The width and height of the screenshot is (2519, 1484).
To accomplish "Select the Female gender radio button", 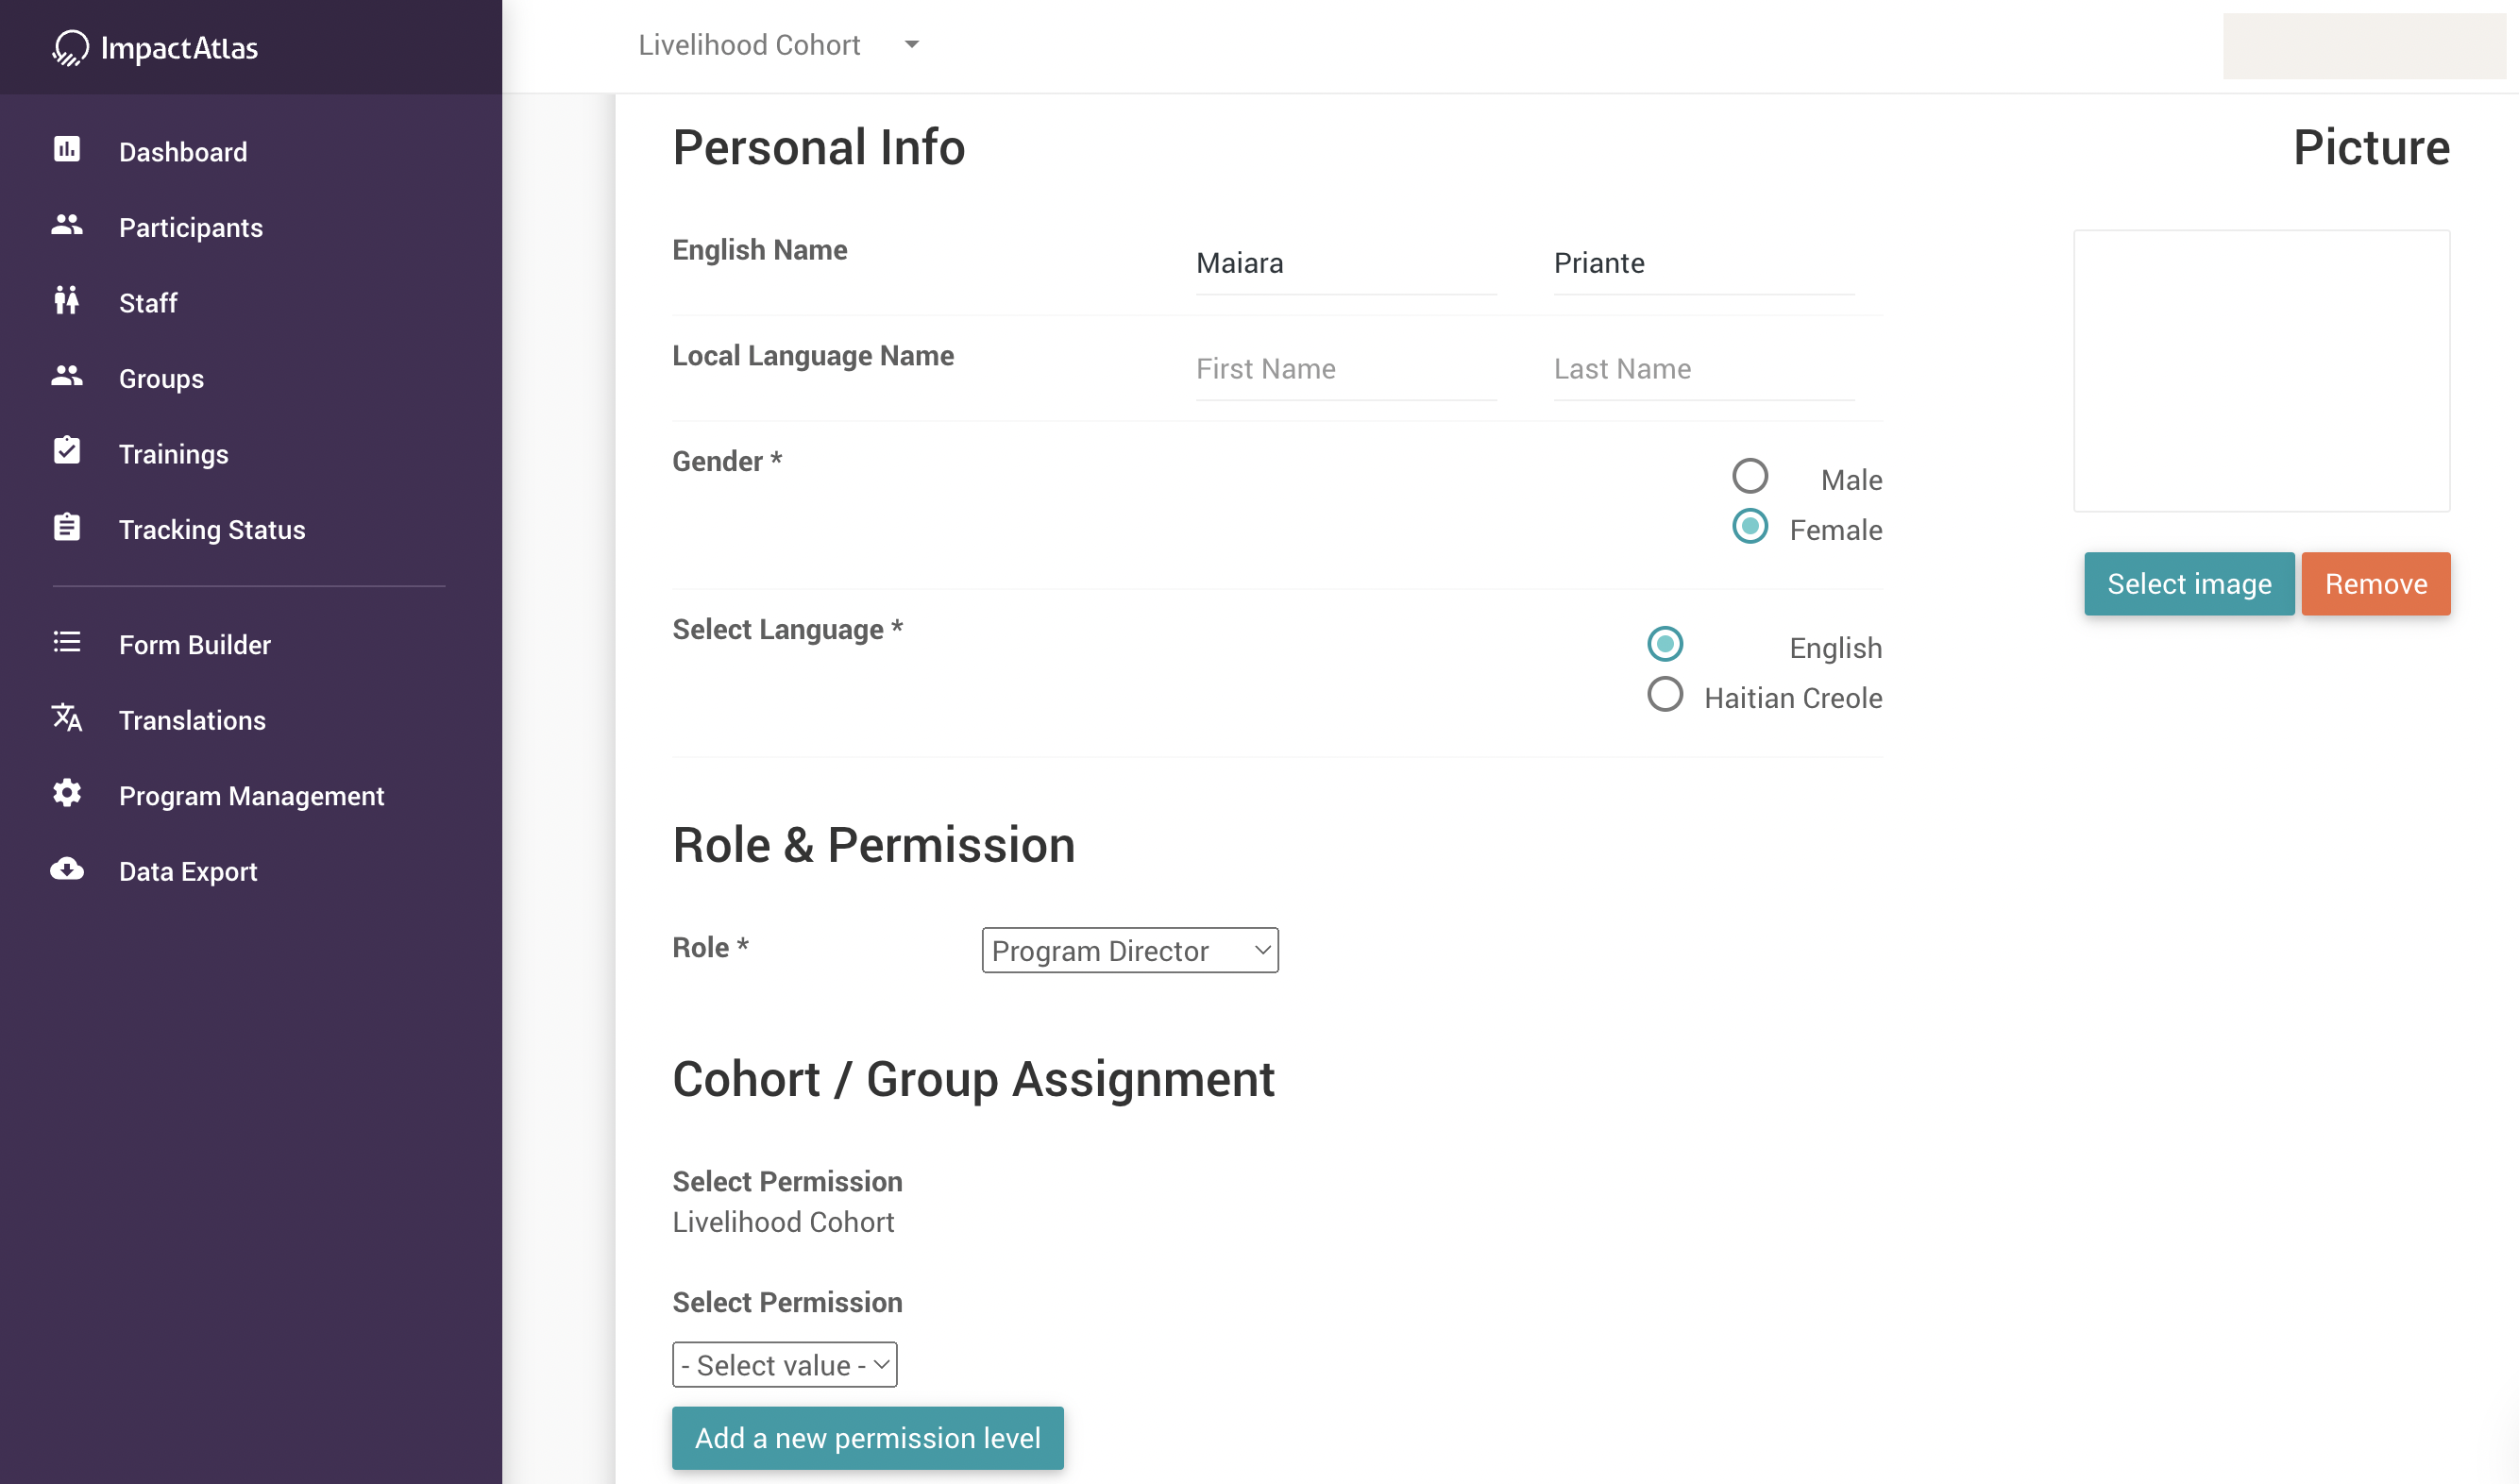I will [x=1750, y=527].
